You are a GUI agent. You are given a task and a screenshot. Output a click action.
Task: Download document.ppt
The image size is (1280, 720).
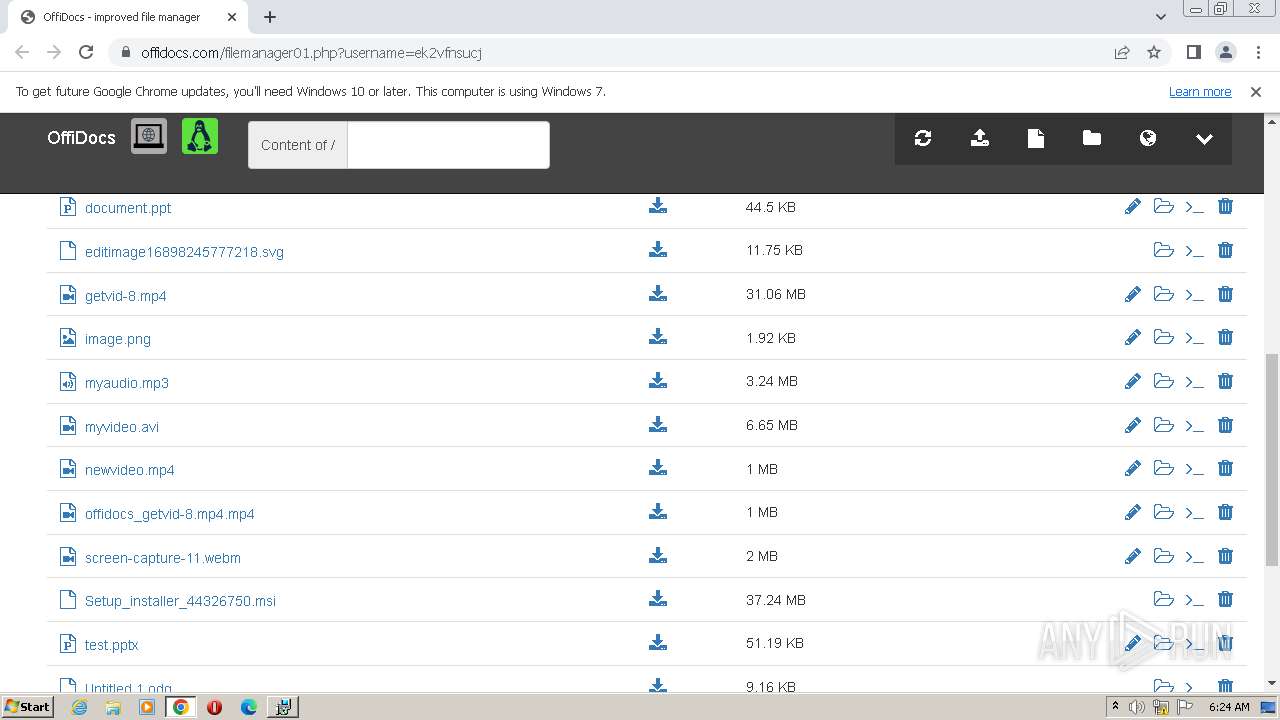coord(658,206)
